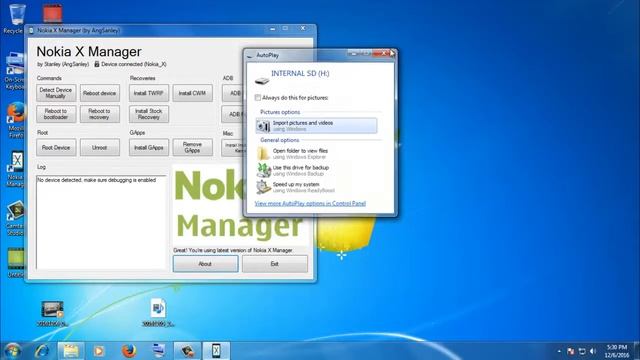
Task: Click Remove GApps button
Action: (192, 147)
